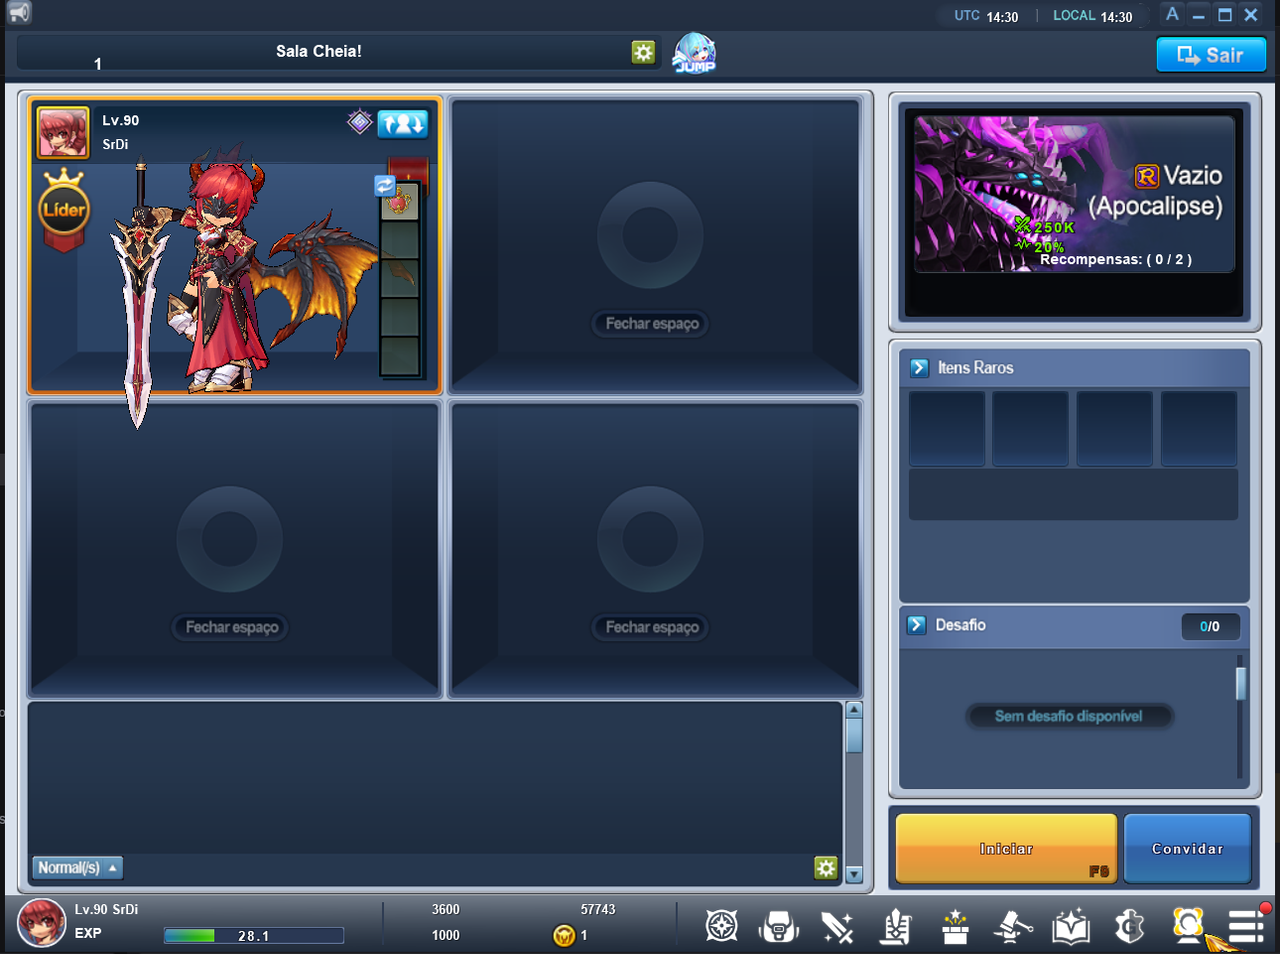Screen dimensions: 1280x954
Task: Invite players with Convidar button
Action: [1187, 848]
